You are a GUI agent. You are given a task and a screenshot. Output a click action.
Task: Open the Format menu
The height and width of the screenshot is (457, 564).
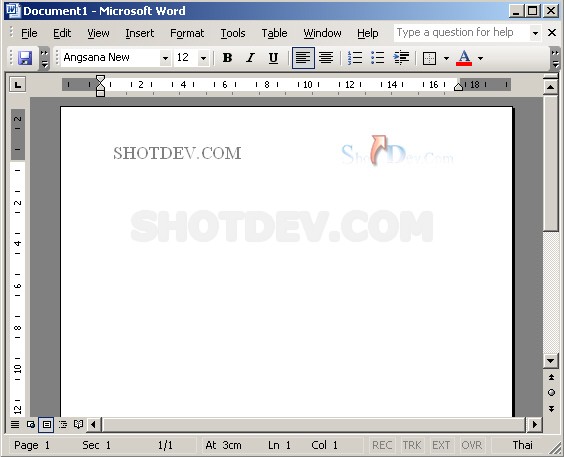click(x=187, y=33)
